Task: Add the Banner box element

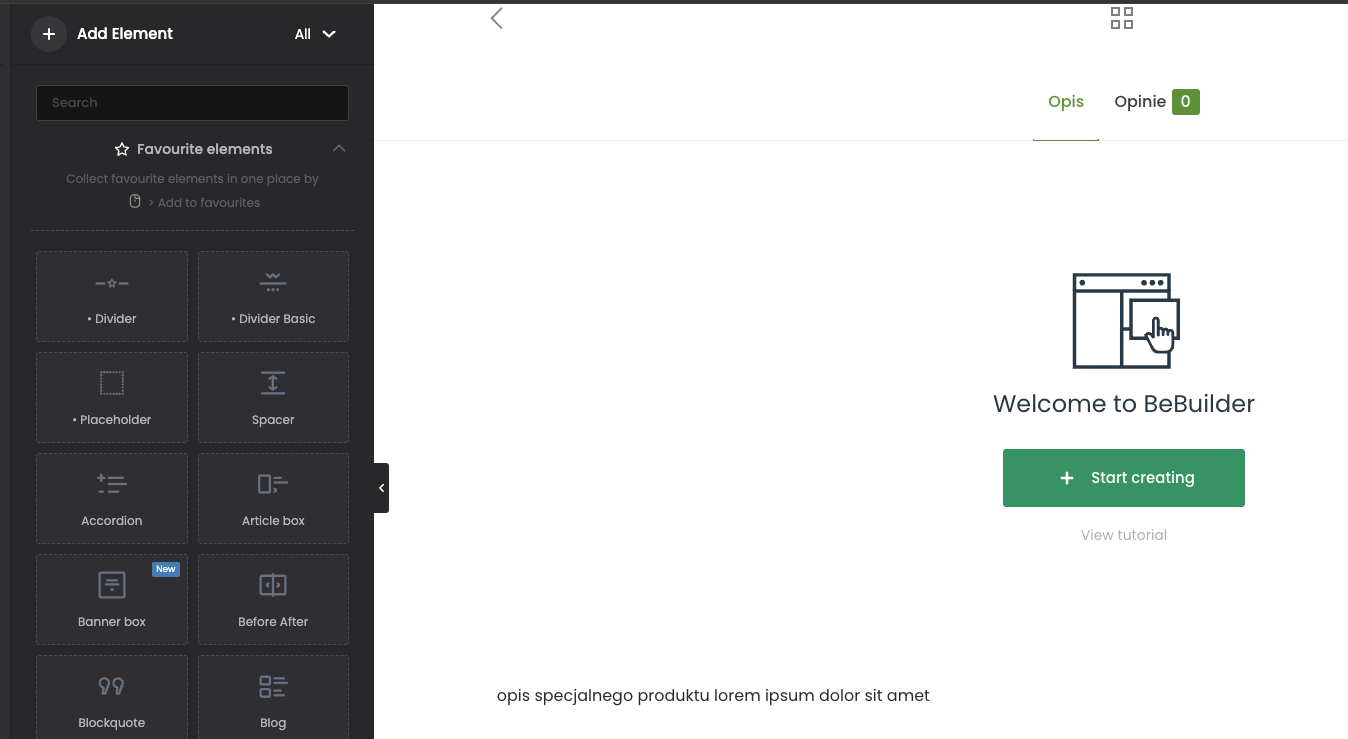Action: tap(112, 600)
